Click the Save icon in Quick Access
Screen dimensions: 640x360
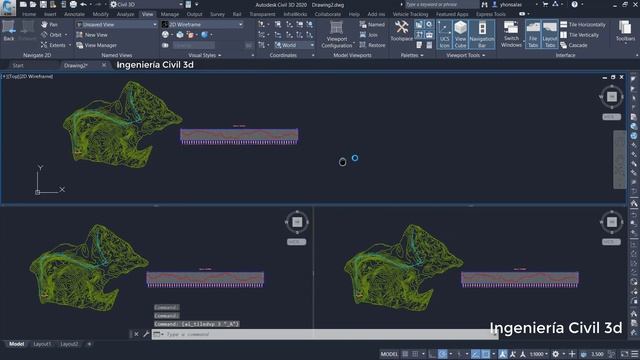43,4
